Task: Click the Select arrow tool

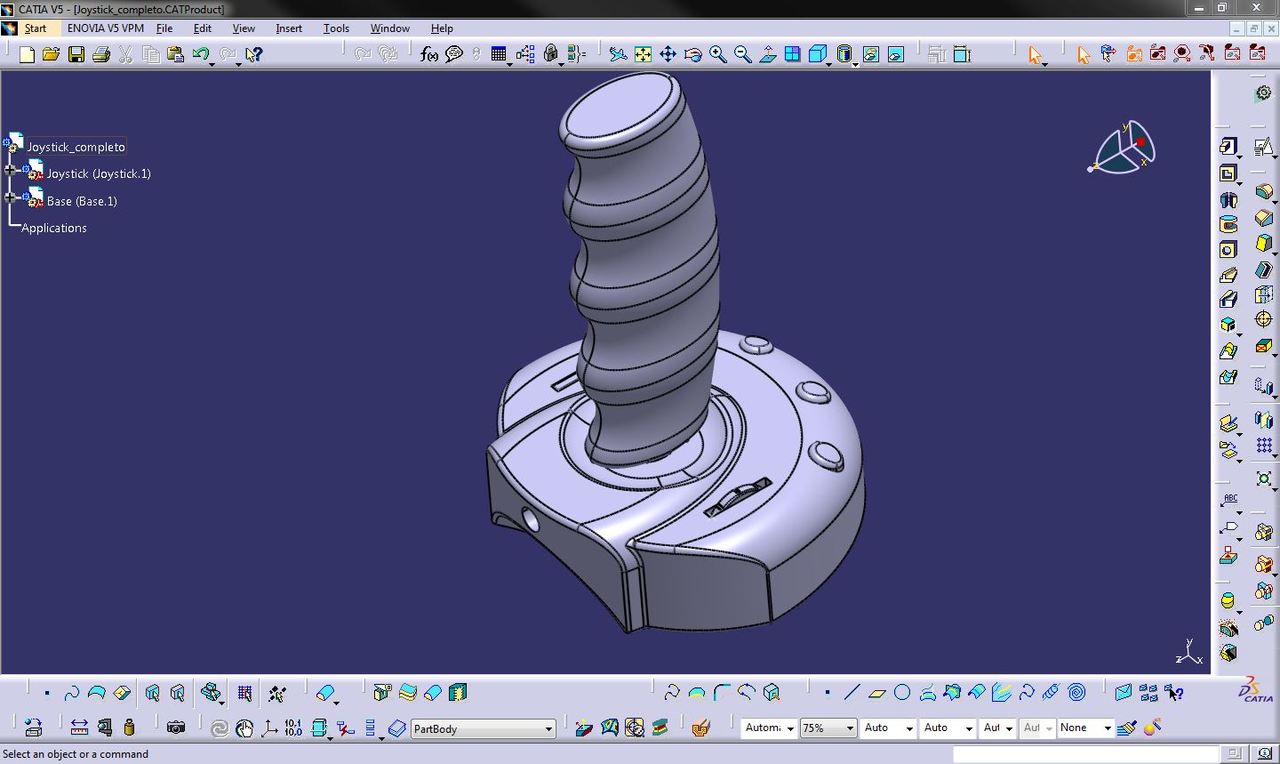Action: [x=1035, y=54]
